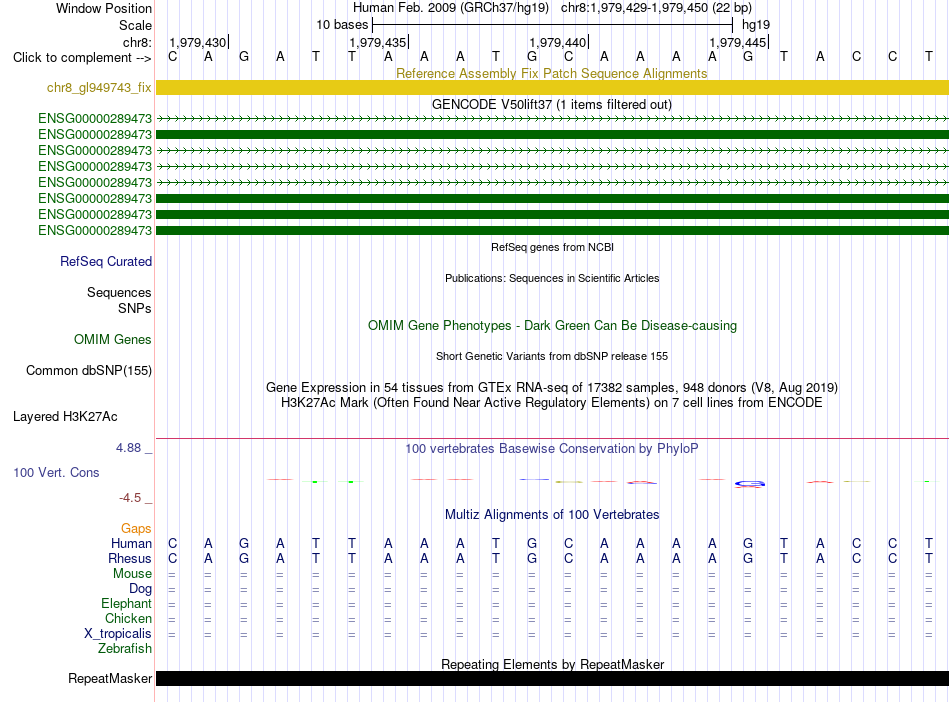Click the blue G logo in PhyloP track

coord(749,483)
